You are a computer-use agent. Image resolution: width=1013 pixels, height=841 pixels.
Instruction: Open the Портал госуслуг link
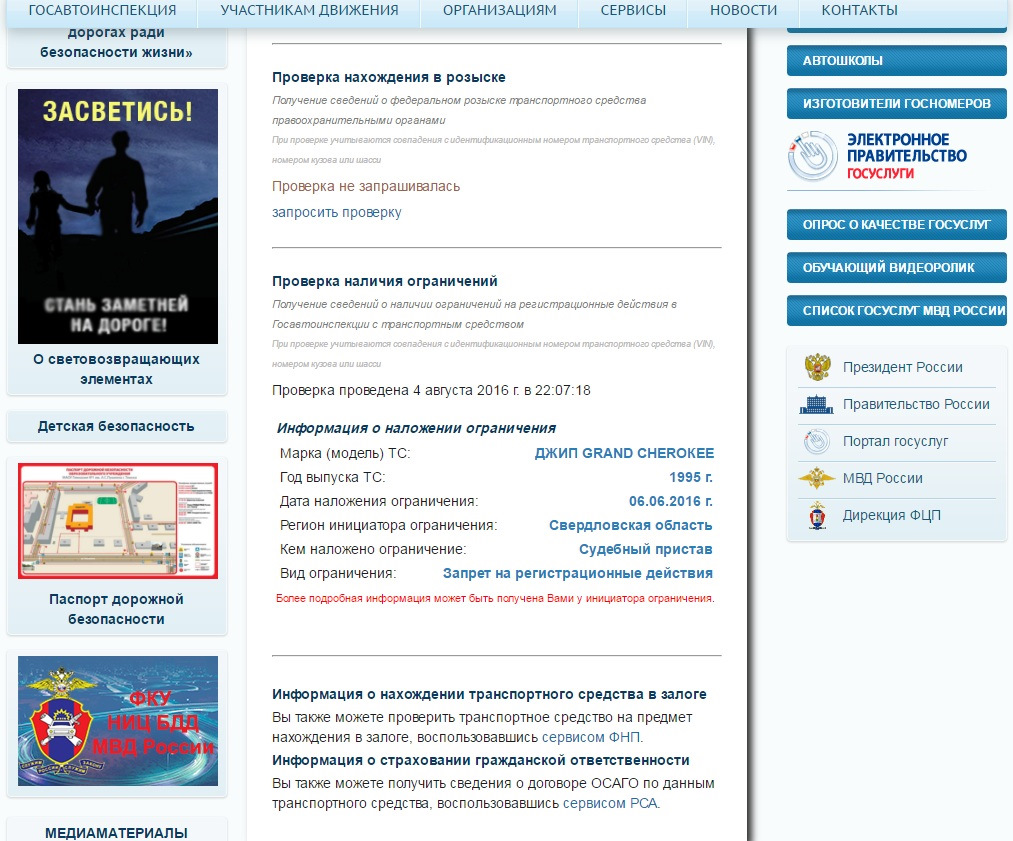tap(895, 441)
